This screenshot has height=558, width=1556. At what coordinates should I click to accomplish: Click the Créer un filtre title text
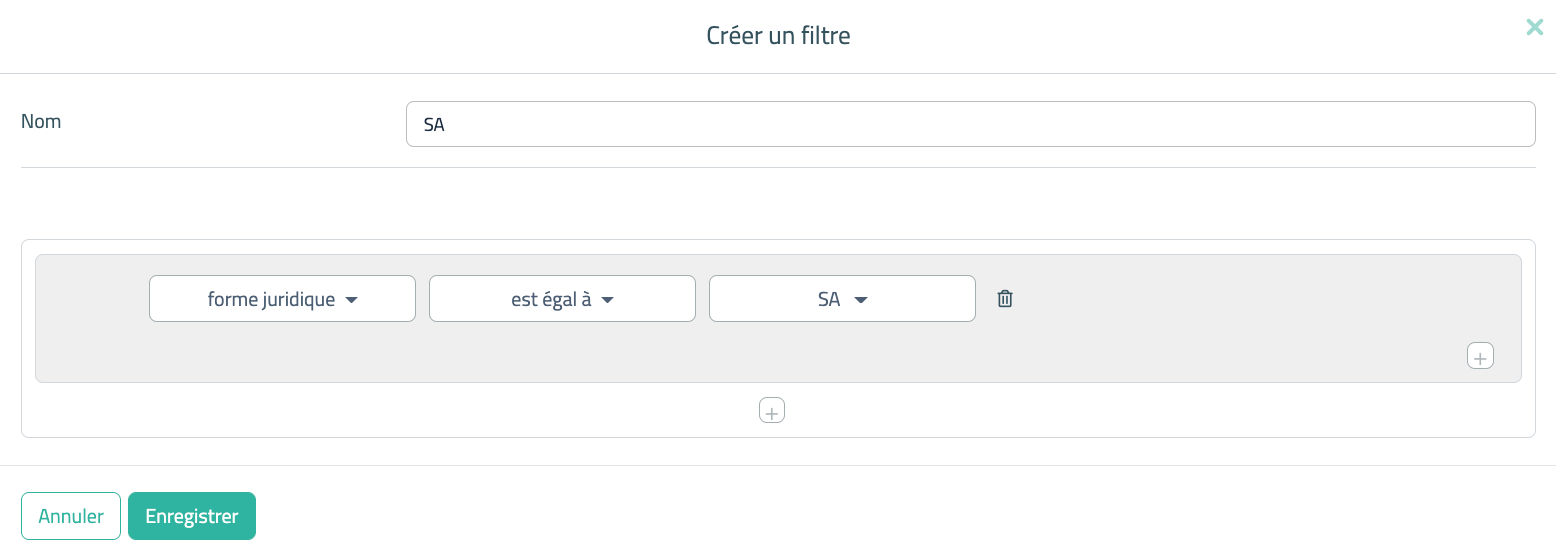pyautogui.click(x=778, y=36)
